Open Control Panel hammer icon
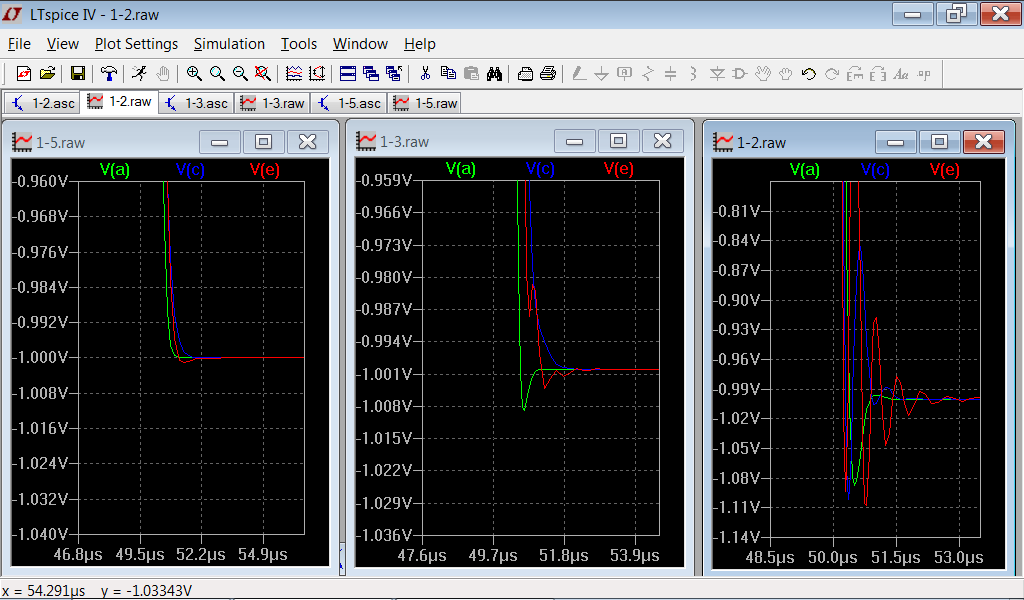1024x600 pixels. coord(108,73)
